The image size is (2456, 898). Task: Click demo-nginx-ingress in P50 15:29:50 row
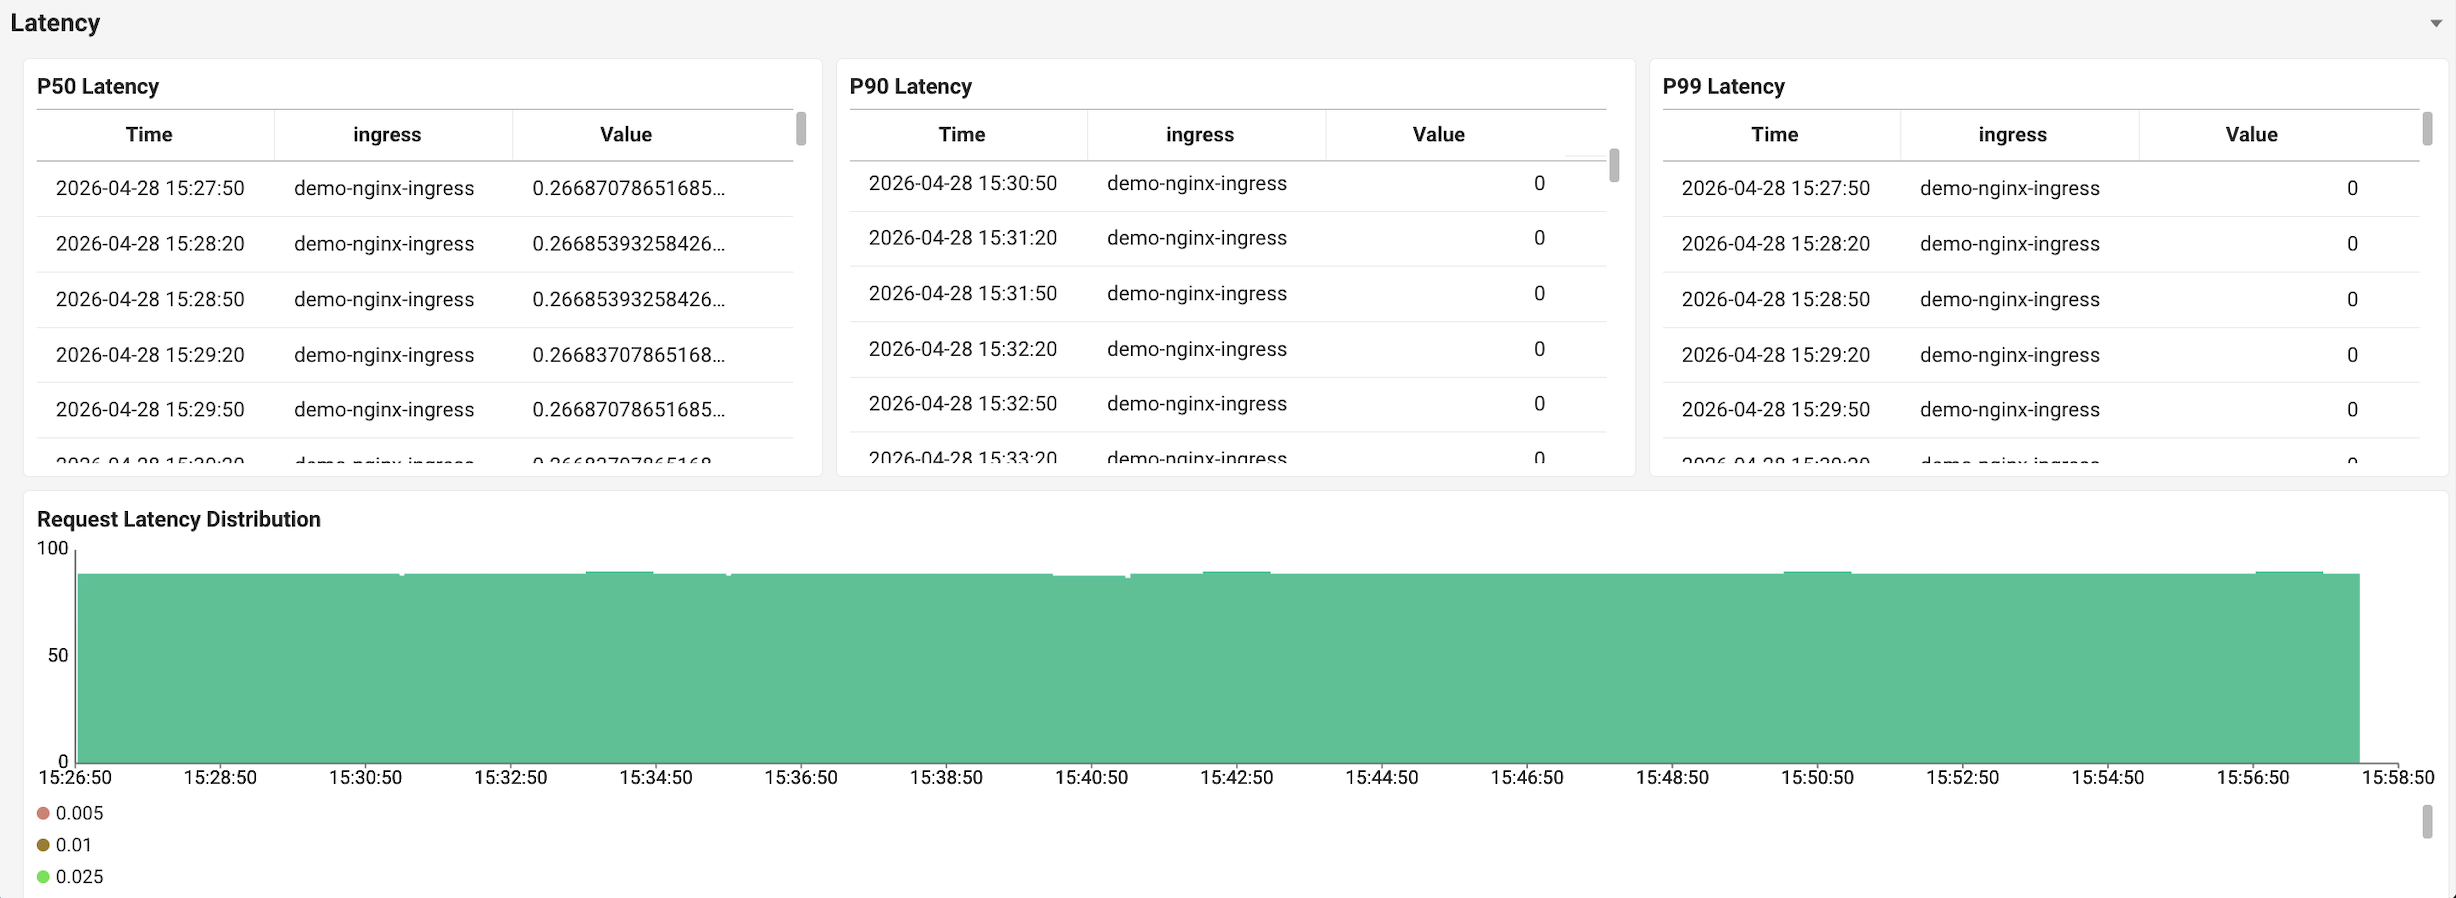[x=384, y=410]
